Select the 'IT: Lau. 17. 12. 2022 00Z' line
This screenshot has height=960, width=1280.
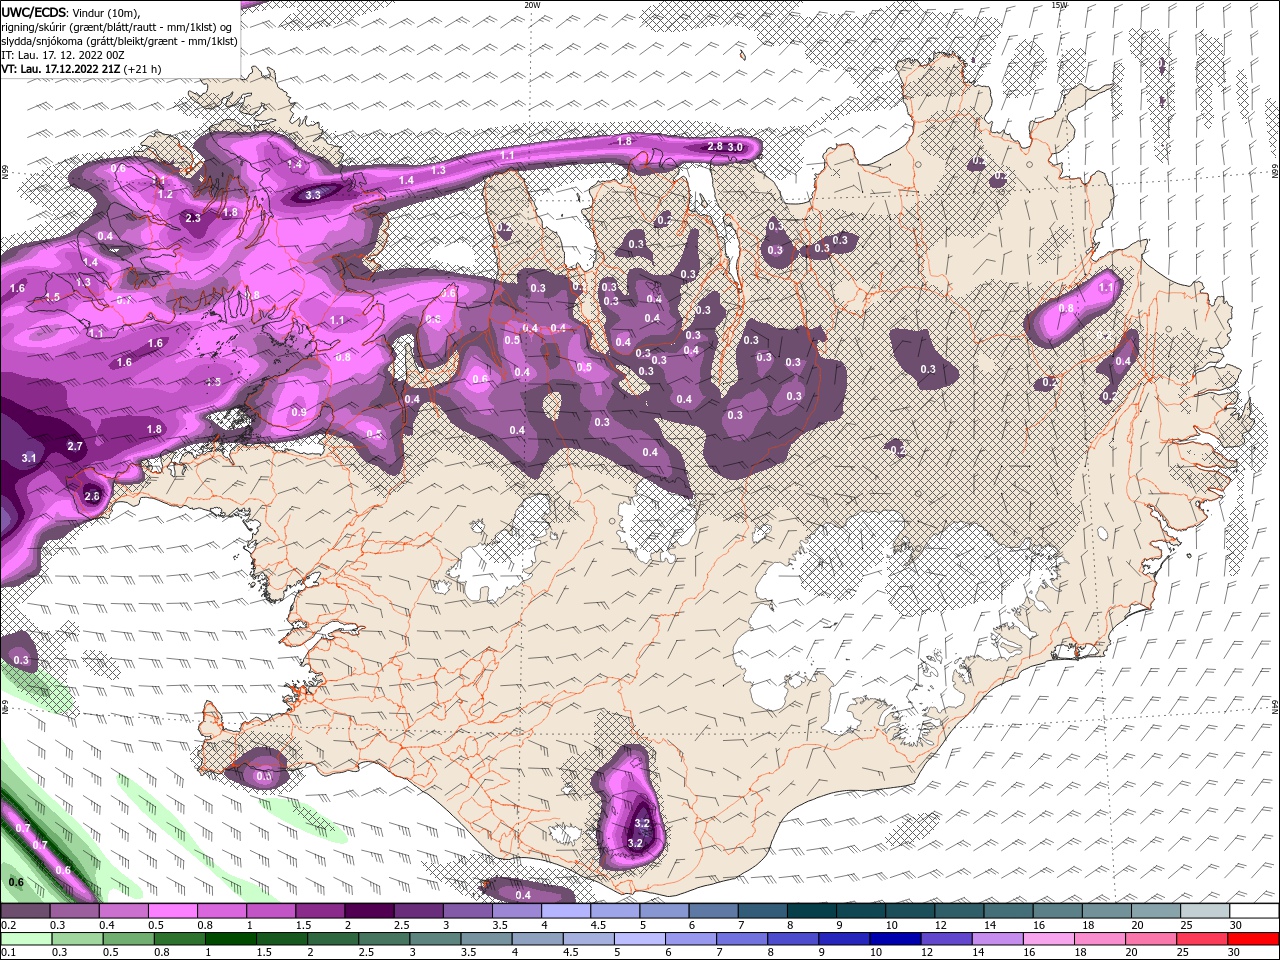(63, 55)
